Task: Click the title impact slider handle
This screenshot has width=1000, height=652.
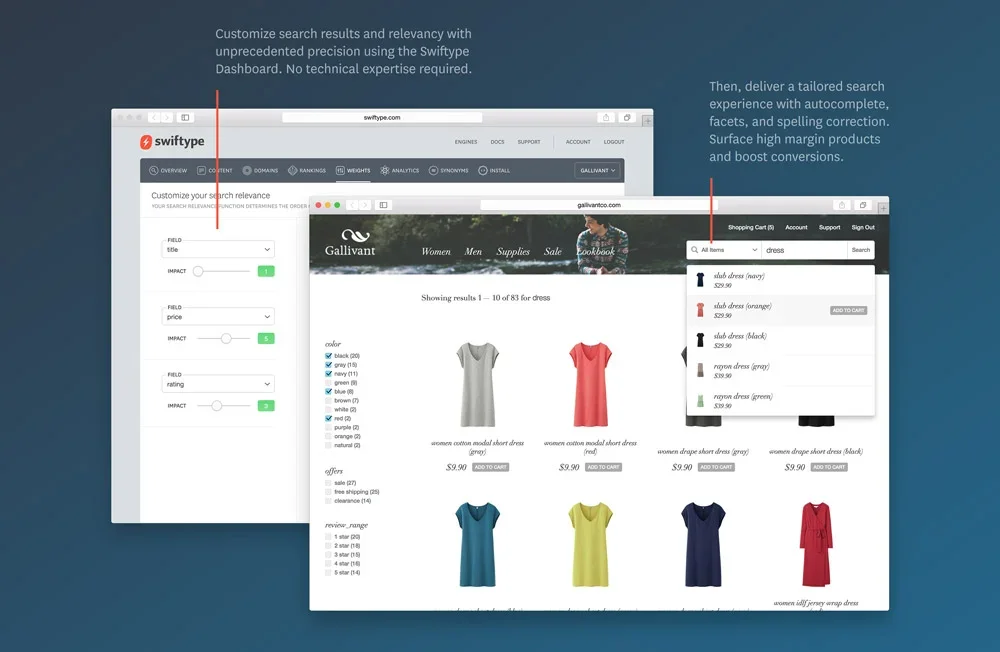Action: pos(198,271)
